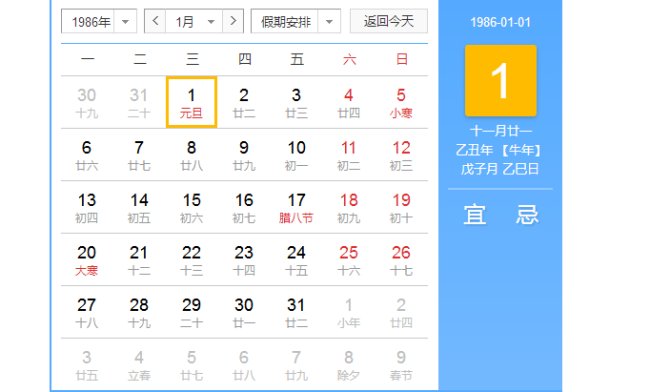This screenshot has height=392, width=650.
Task: Select January 9 廿九
Action: click(x=244, y=155)
